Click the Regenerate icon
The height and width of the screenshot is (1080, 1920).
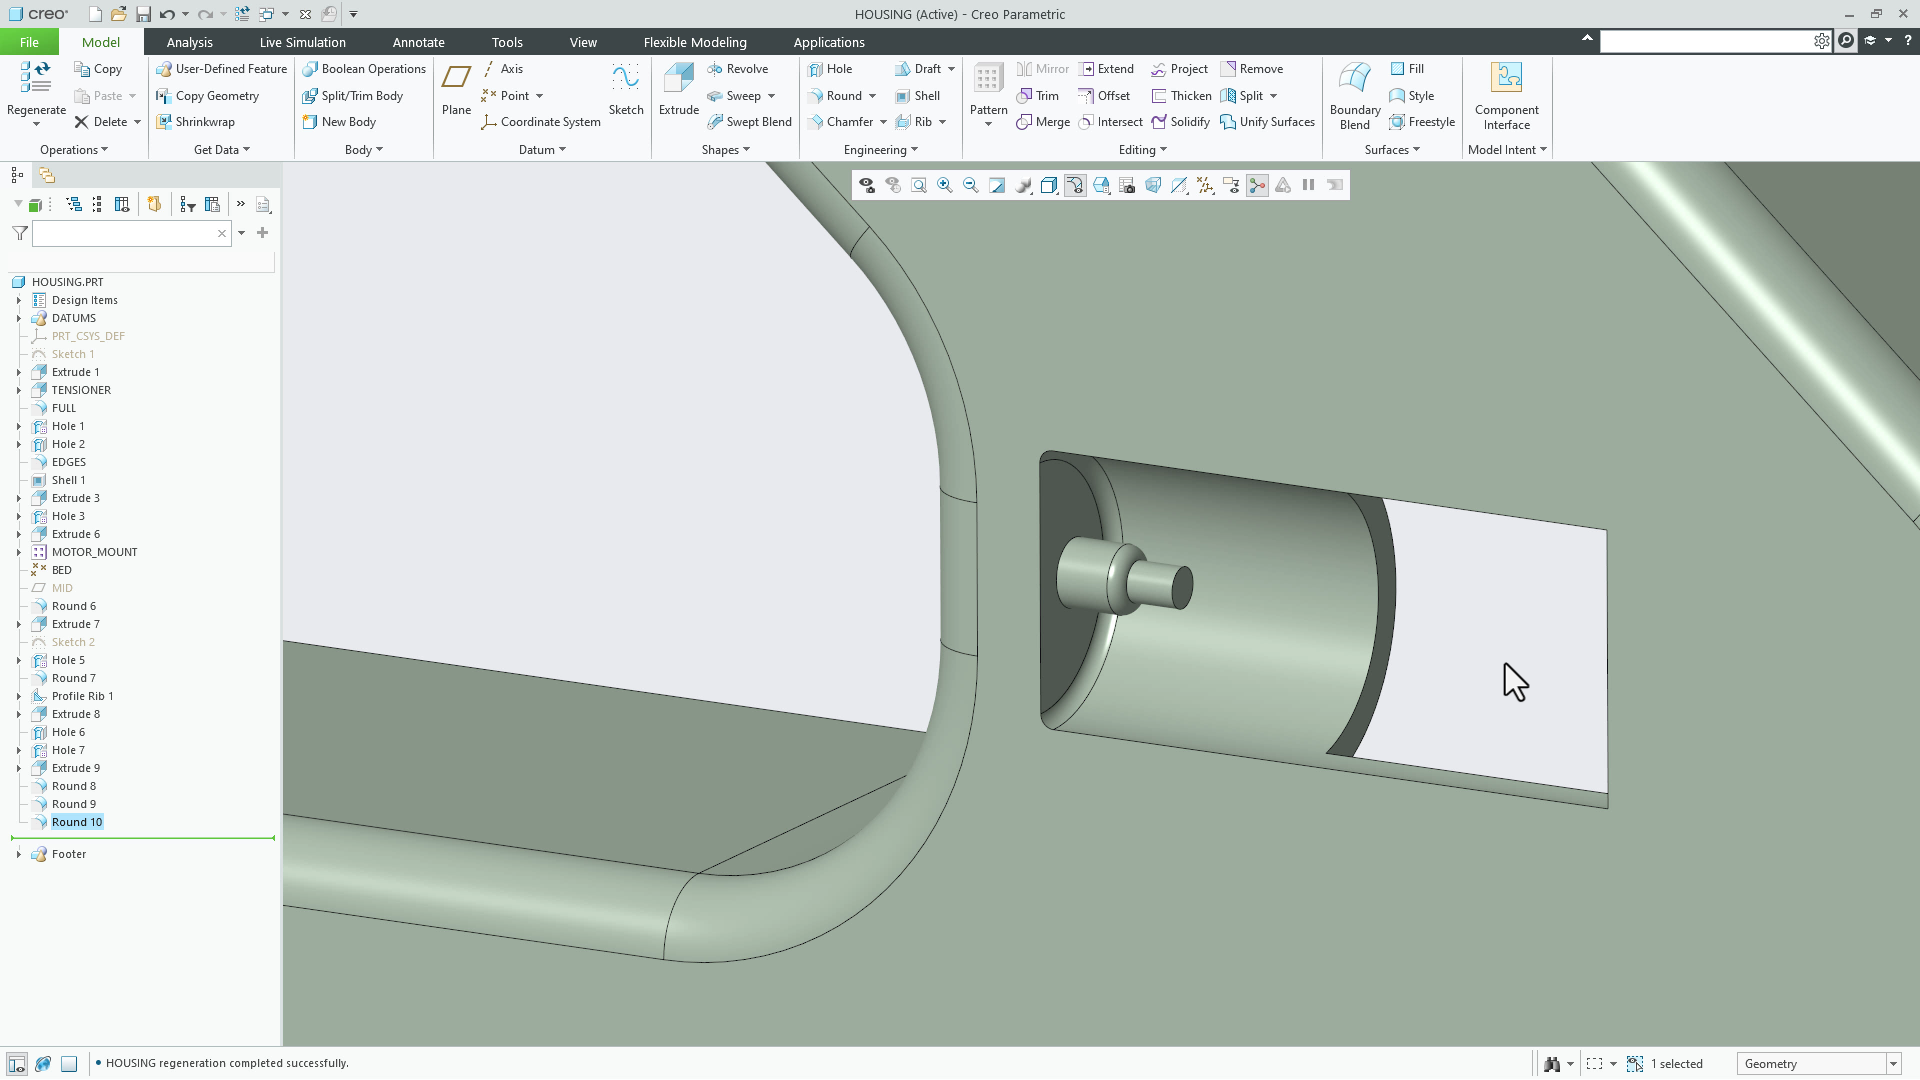point(36,78)
